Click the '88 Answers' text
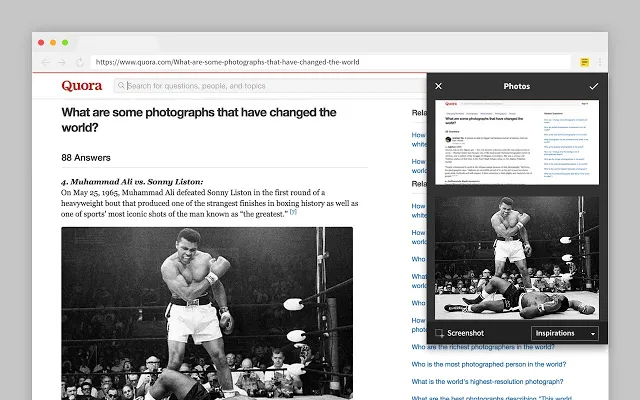This screenshot has height=400, width=640. coord(86,158)
